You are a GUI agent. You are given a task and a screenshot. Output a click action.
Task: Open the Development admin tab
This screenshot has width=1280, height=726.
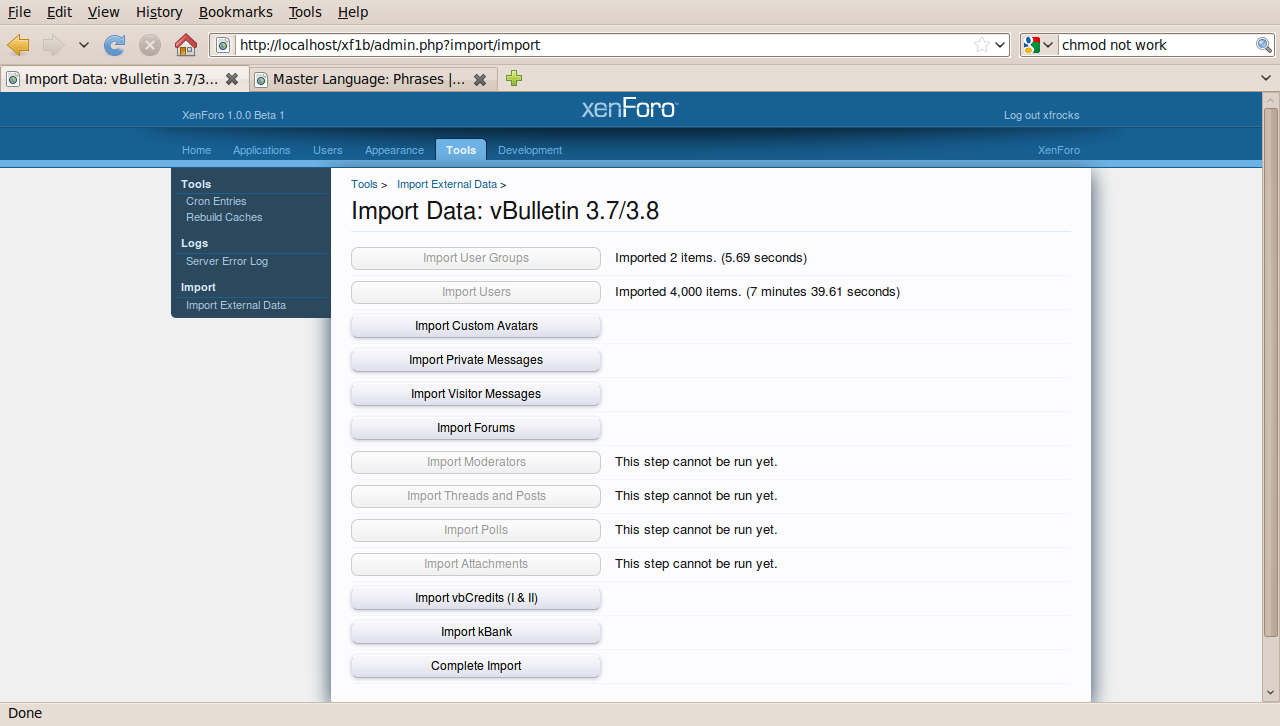(530, 150)
